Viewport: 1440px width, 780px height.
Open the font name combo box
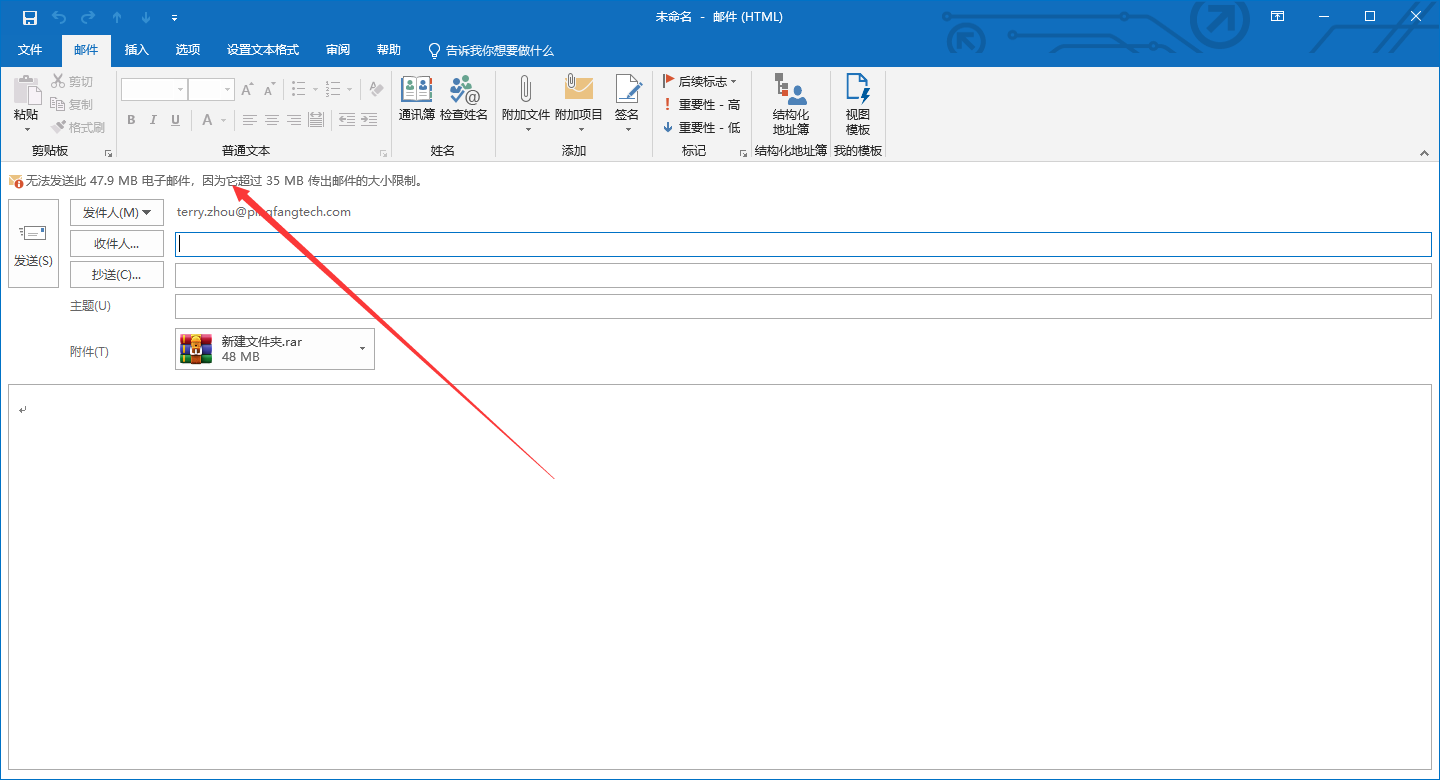154,90
